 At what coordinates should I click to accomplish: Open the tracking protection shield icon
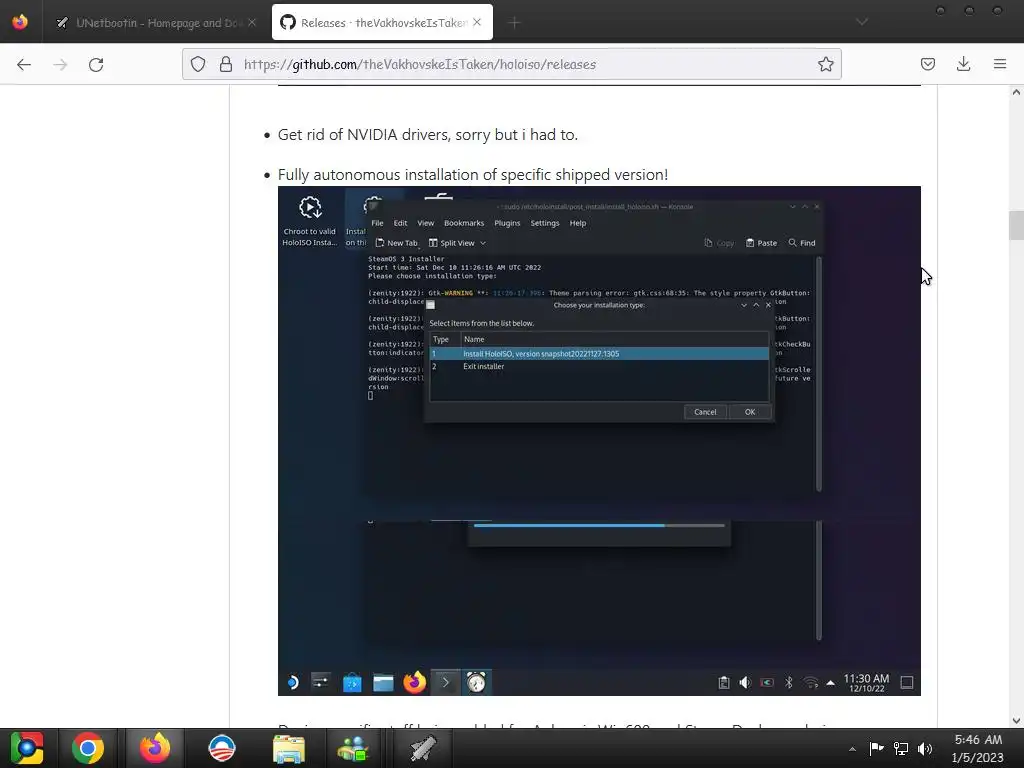click(x=198, y=64)
